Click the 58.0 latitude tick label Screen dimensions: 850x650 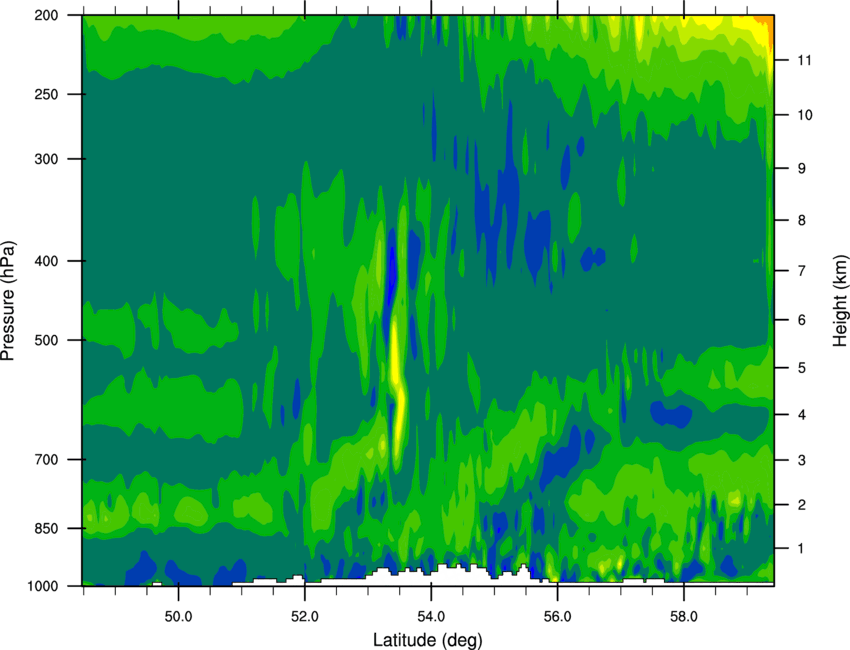[684, 616]
